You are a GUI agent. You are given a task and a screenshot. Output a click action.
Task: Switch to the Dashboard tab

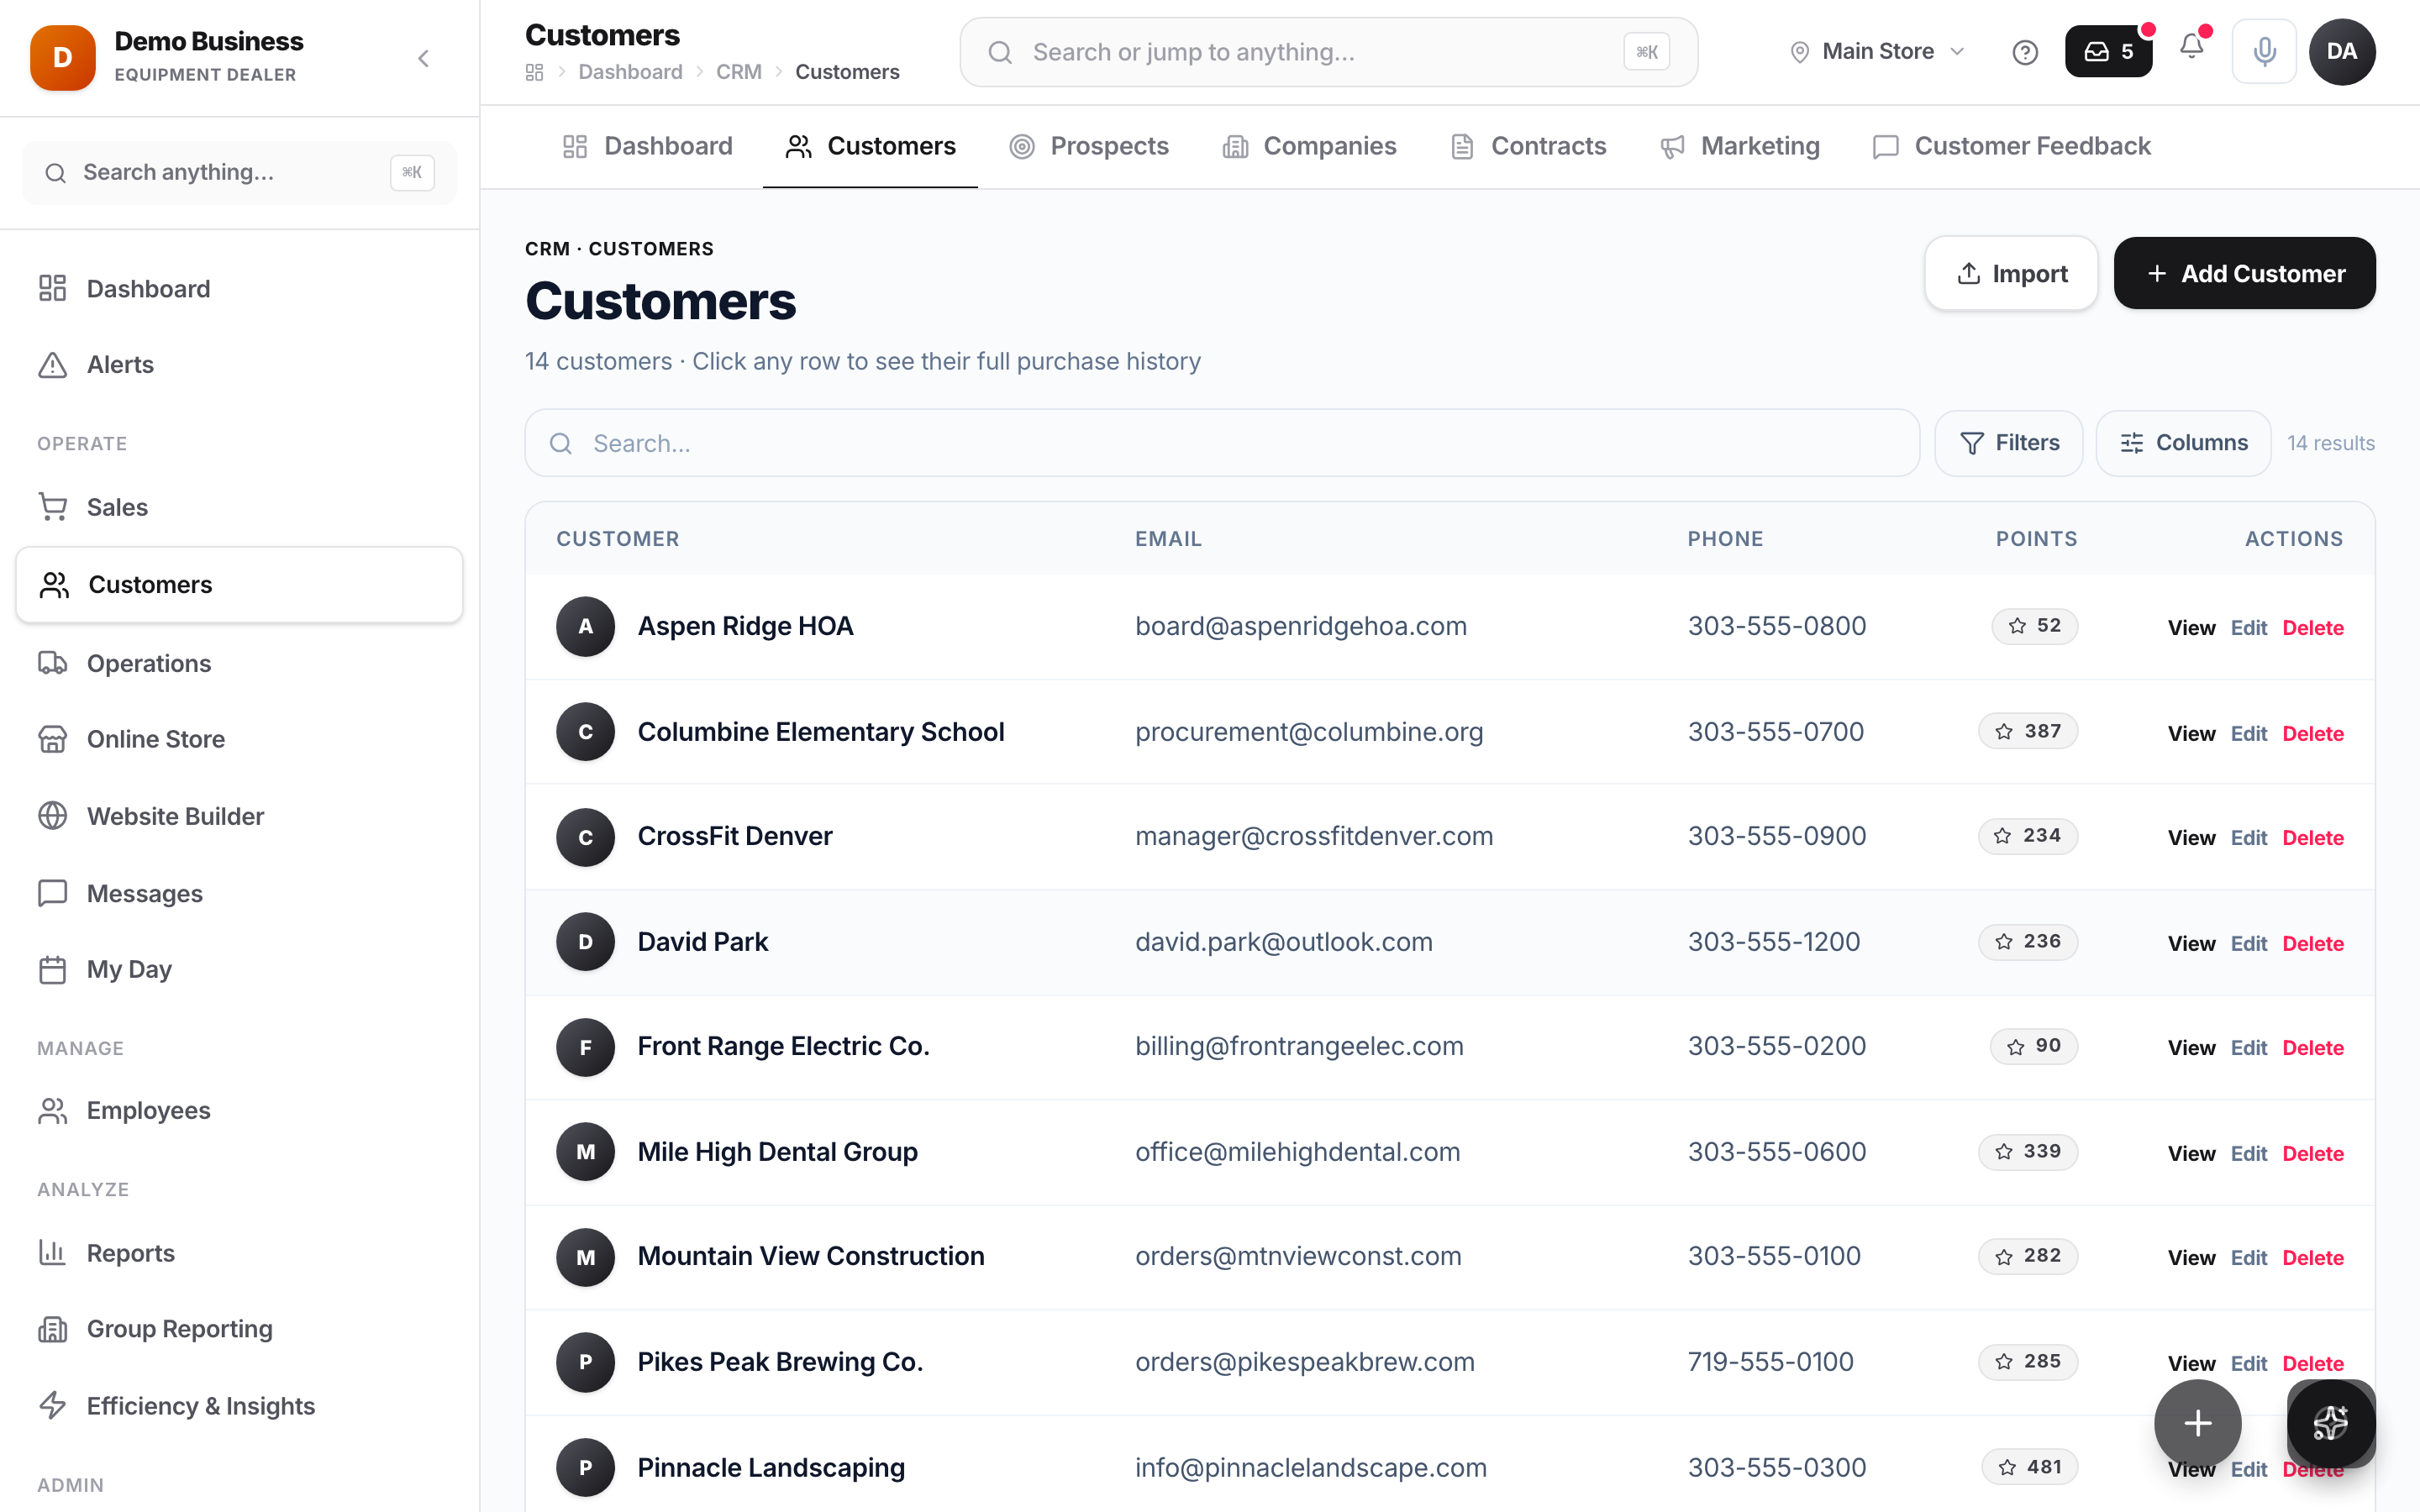(647, 146)
